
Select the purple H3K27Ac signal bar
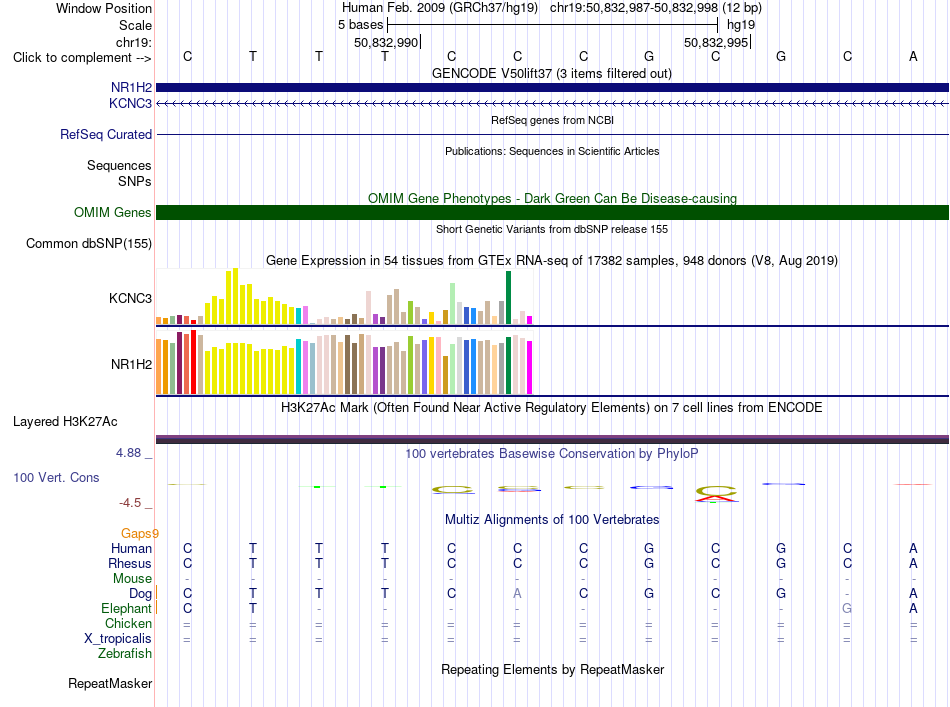[x=552, y=439]
